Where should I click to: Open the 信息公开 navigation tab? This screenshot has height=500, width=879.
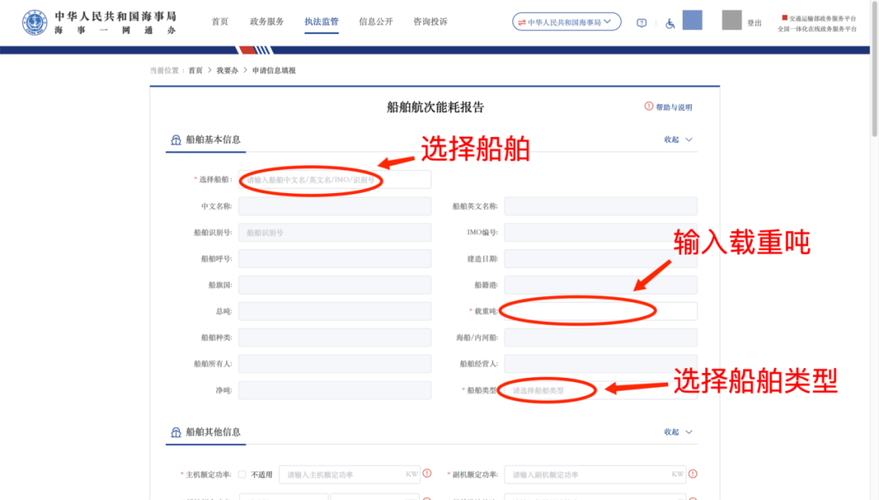point(376,21)
